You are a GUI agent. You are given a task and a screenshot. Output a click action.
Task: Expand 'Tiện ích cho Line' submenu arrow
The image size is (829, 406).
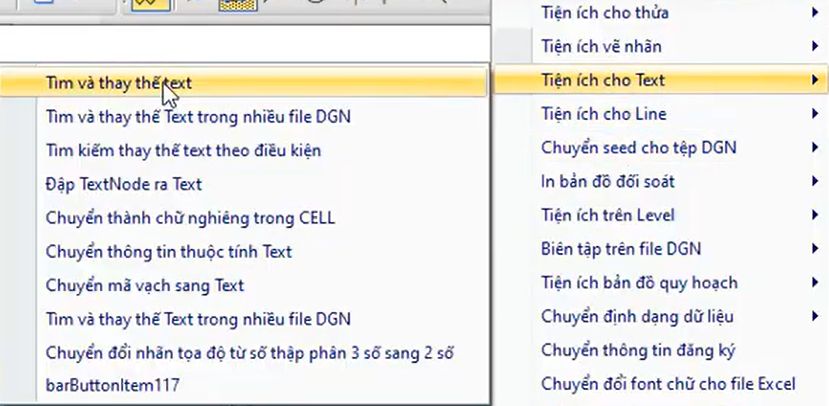pos(815,114)
